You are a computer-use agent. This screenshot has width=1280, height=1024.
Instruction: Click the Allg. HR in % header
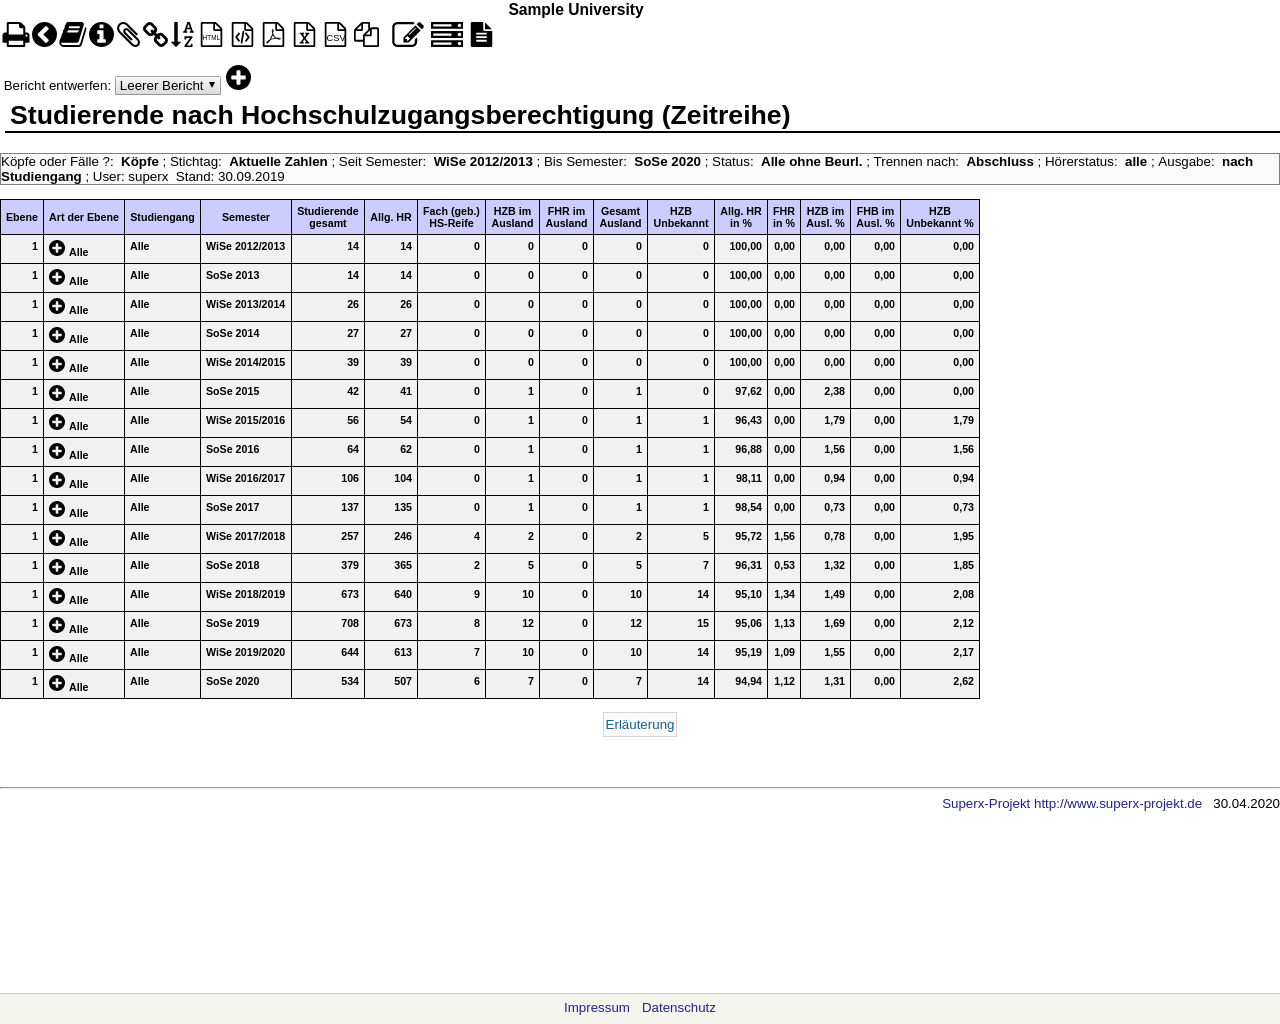(x=741, y=217)
